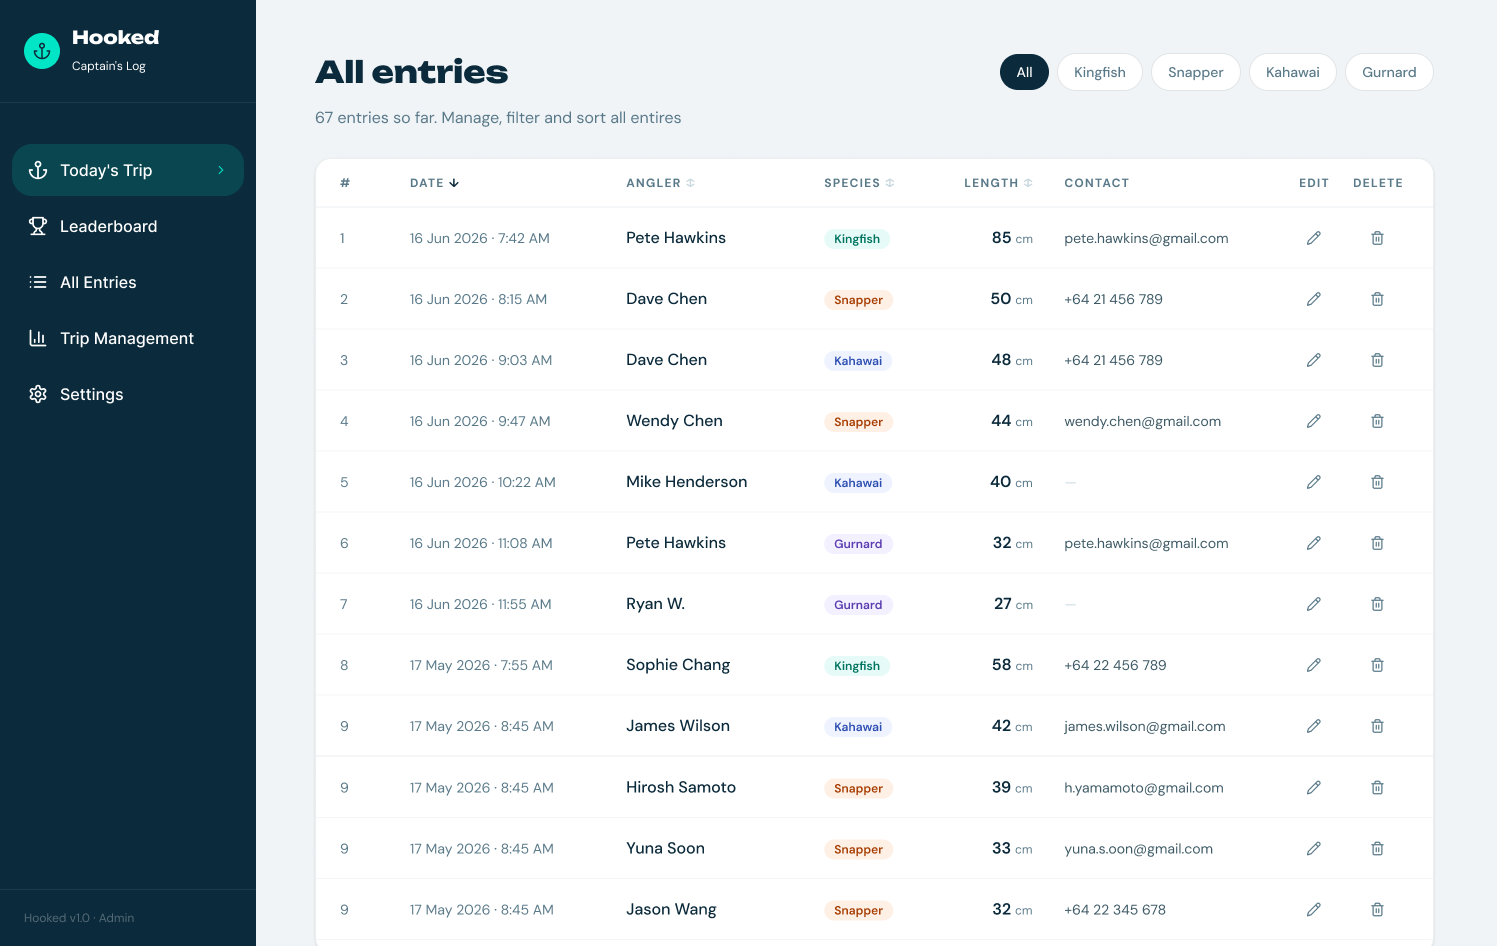This screenshot has width=1497, height=946.
Task: Click the Hooked v1.0 · Admin footer text
Action: tap(79, 918)
